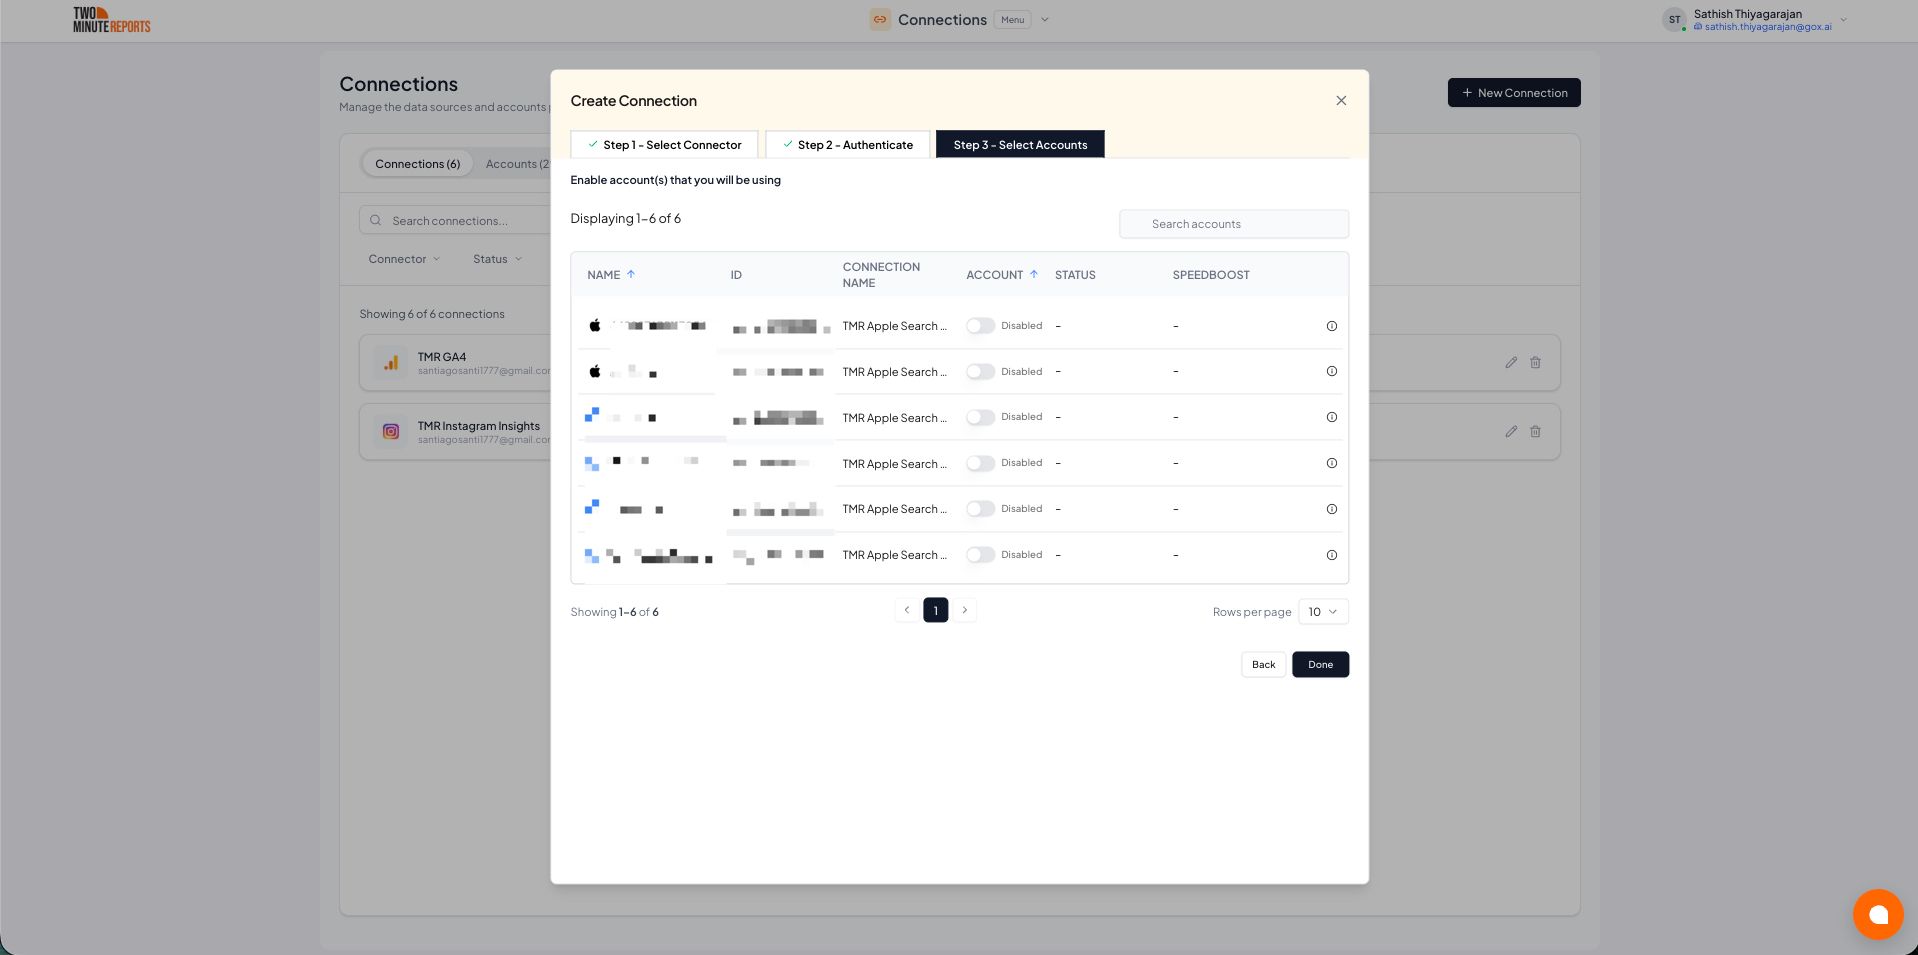Enable the first account's toggle switch
Viewport: 1918px width, 955px height.
pyautogui.click(x=980, y=326)
